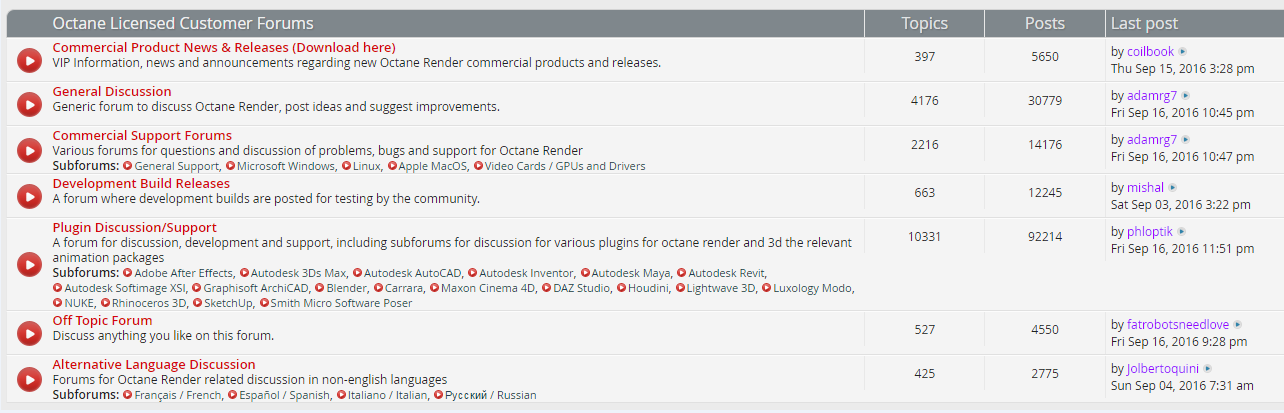
Task: Open Español / Spanish subforum
Action: [x=283, y=395]
